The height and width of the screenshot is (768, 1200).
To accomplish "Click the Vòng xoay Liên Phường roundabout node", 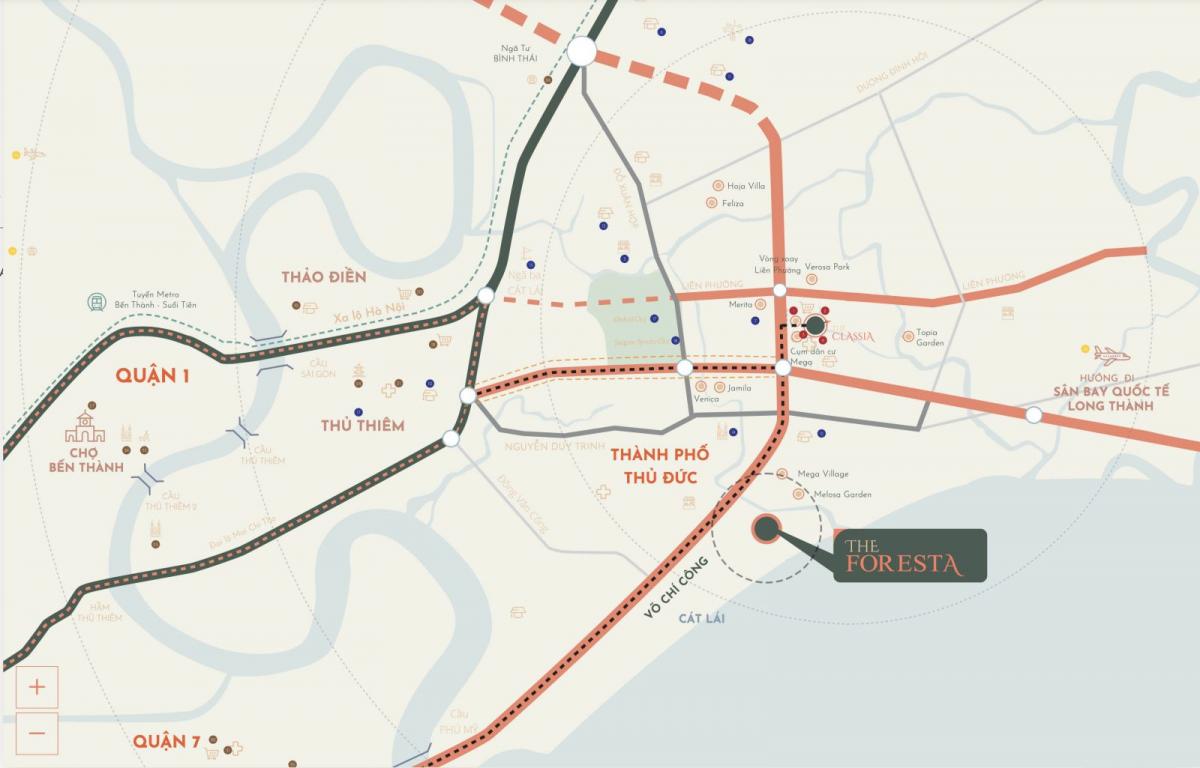I will click(x=780, y=291).
